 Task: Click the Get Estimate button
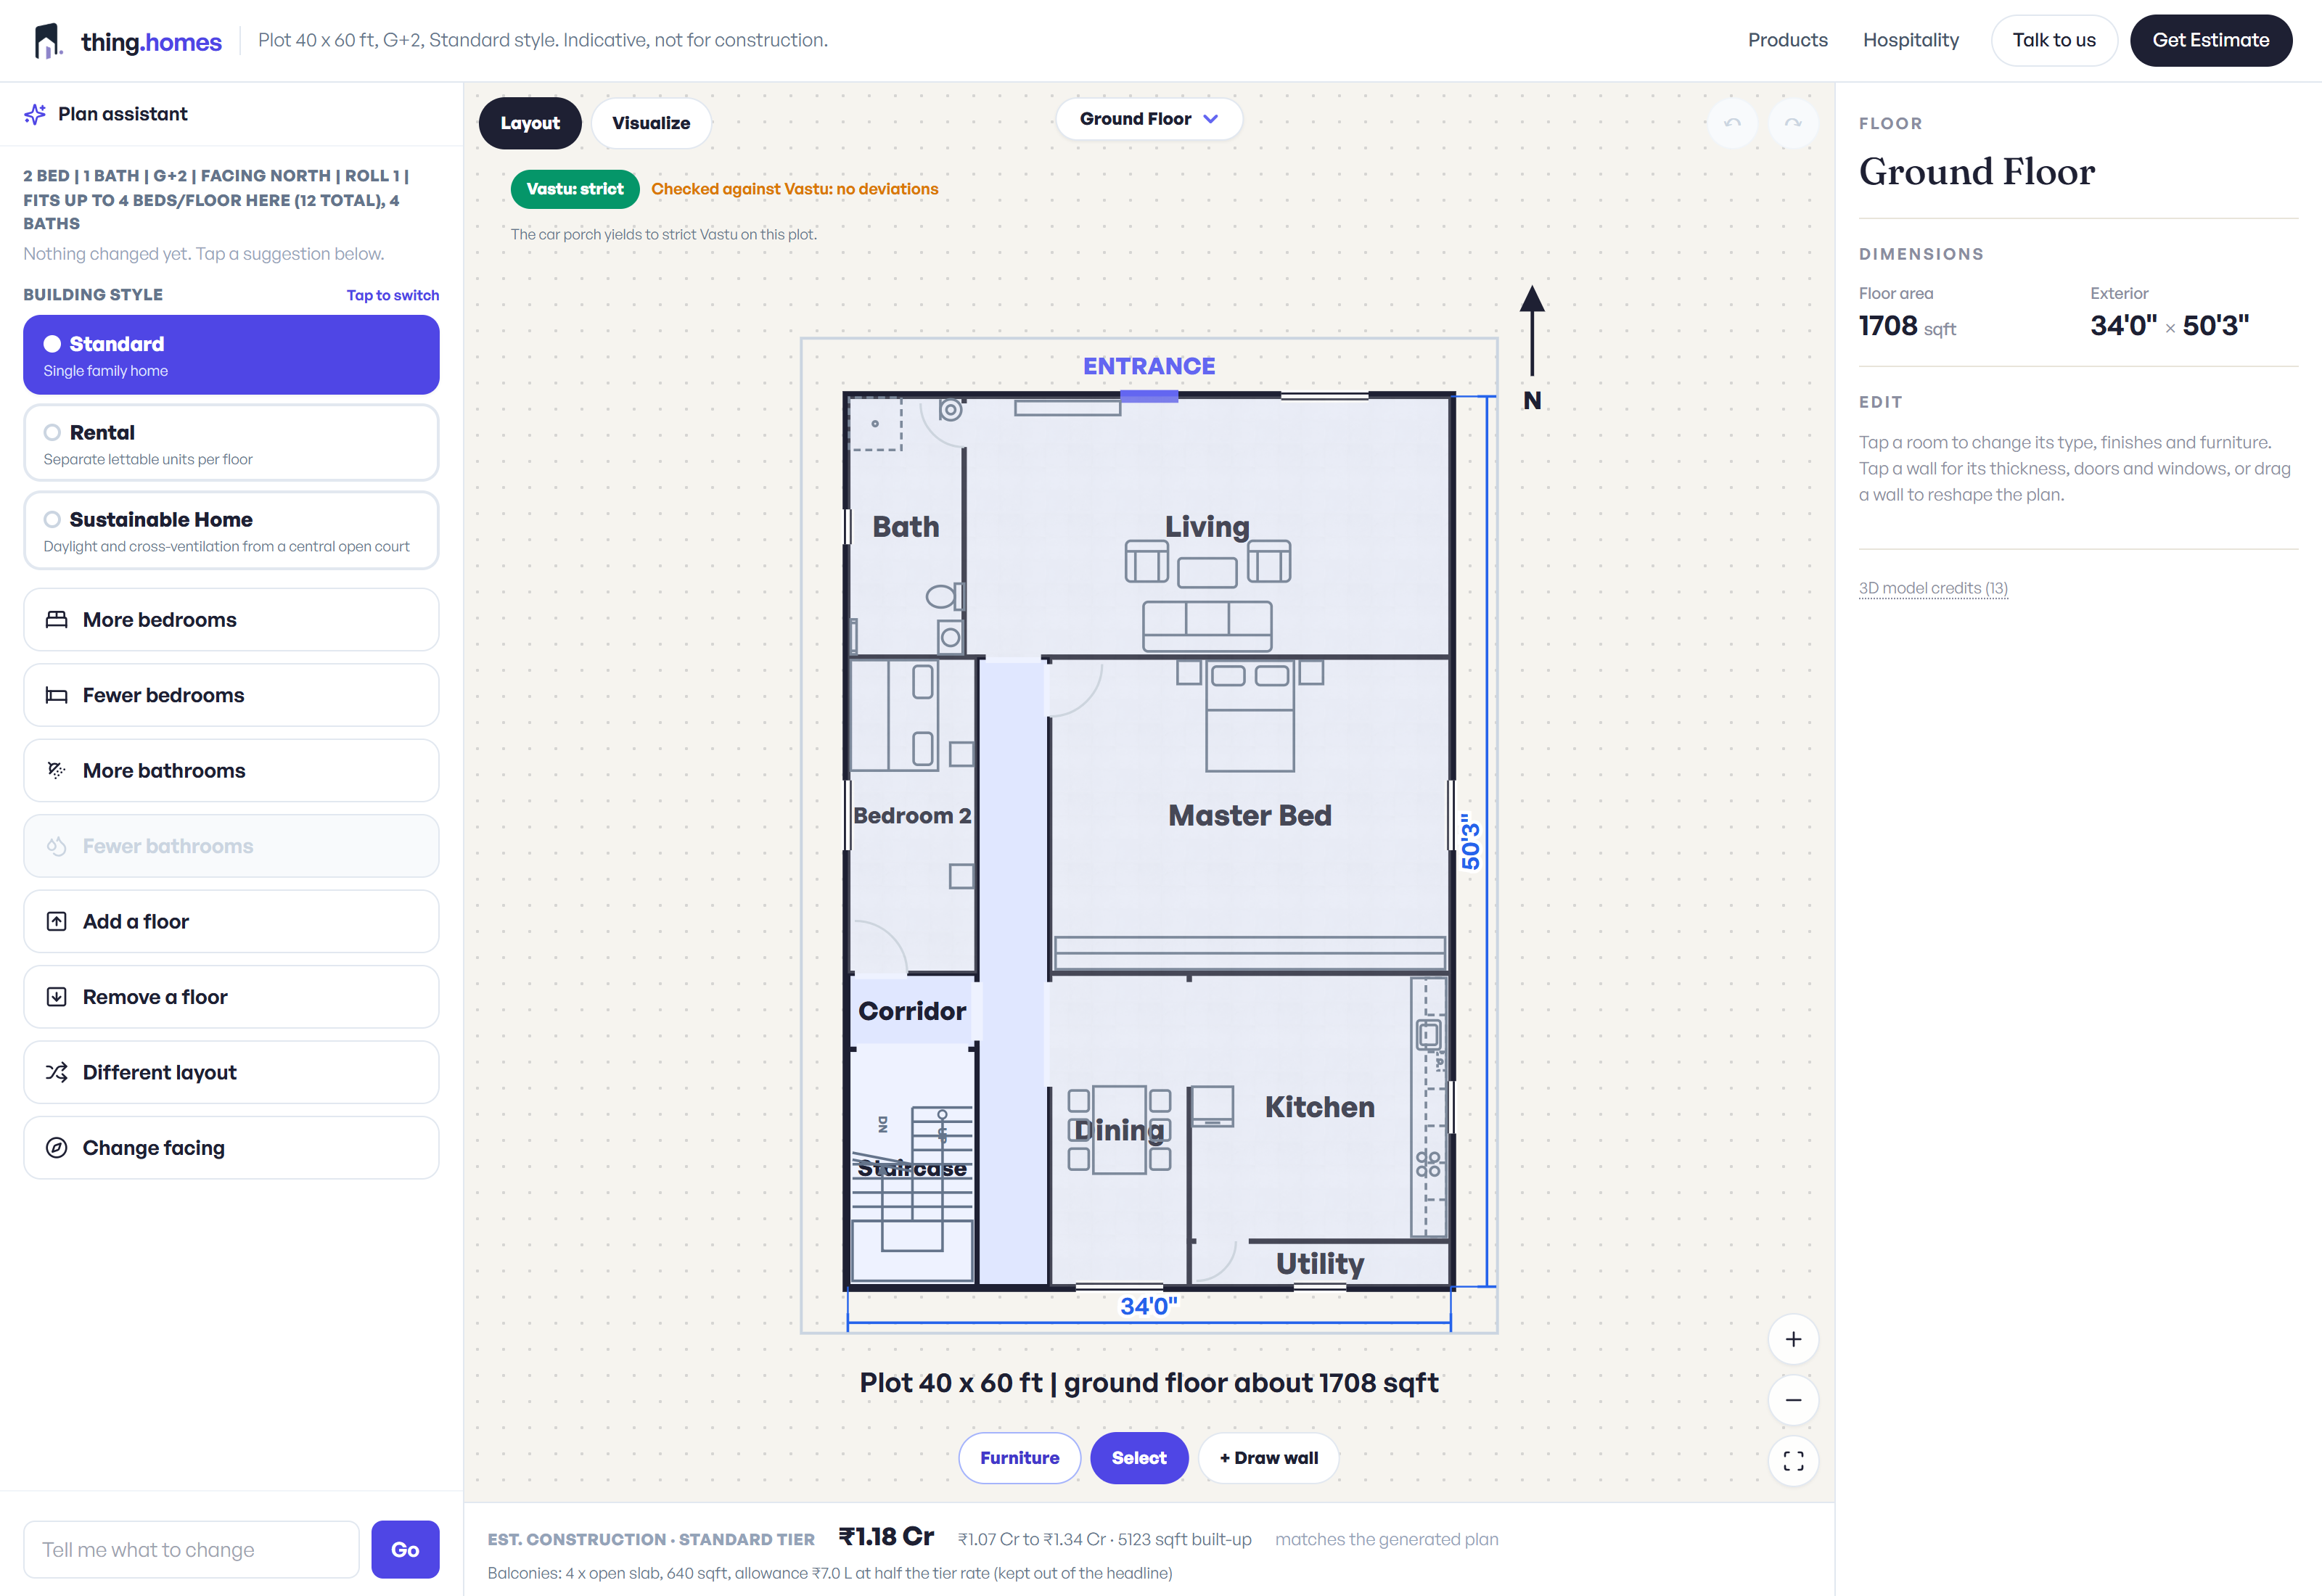point(2210,40)
